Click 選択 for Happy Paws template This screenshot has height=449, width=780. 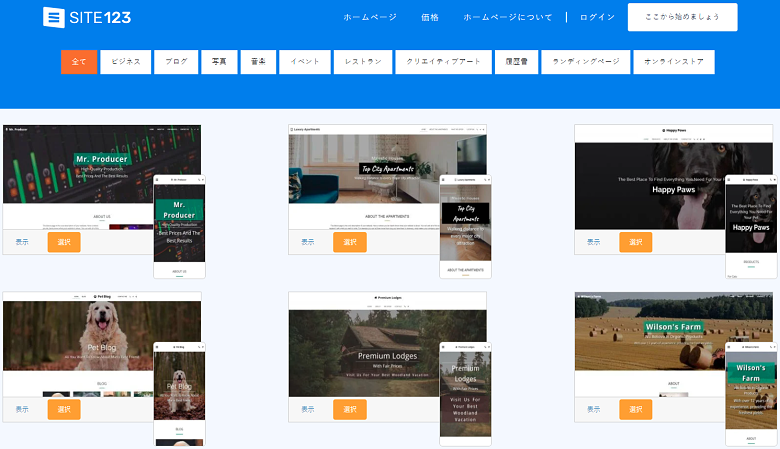pyautogui.click(x=636, y=242)
